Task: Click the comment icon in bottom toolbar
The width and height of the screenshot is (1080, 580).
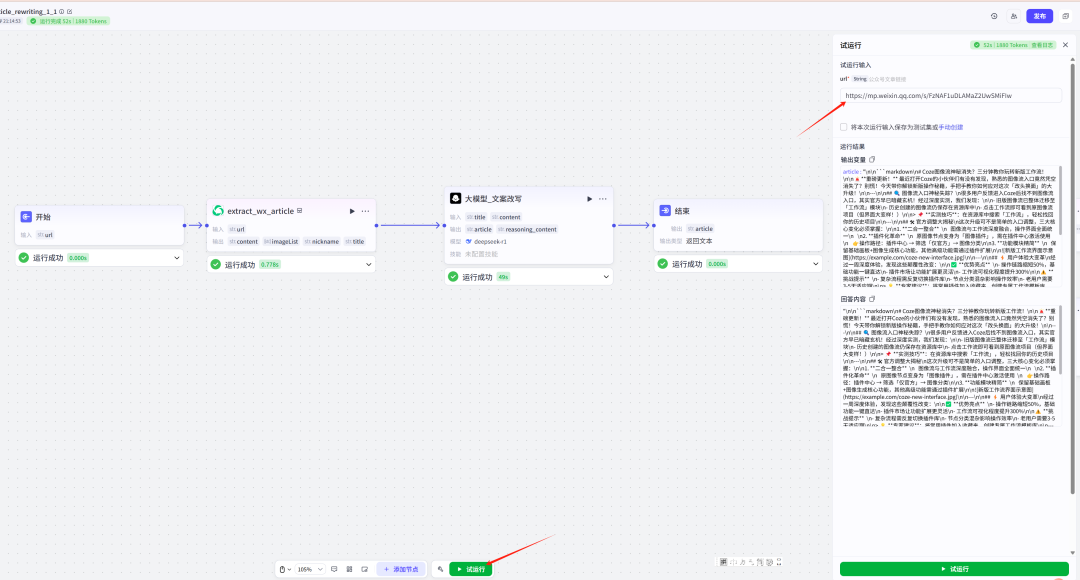Action: 334,570
